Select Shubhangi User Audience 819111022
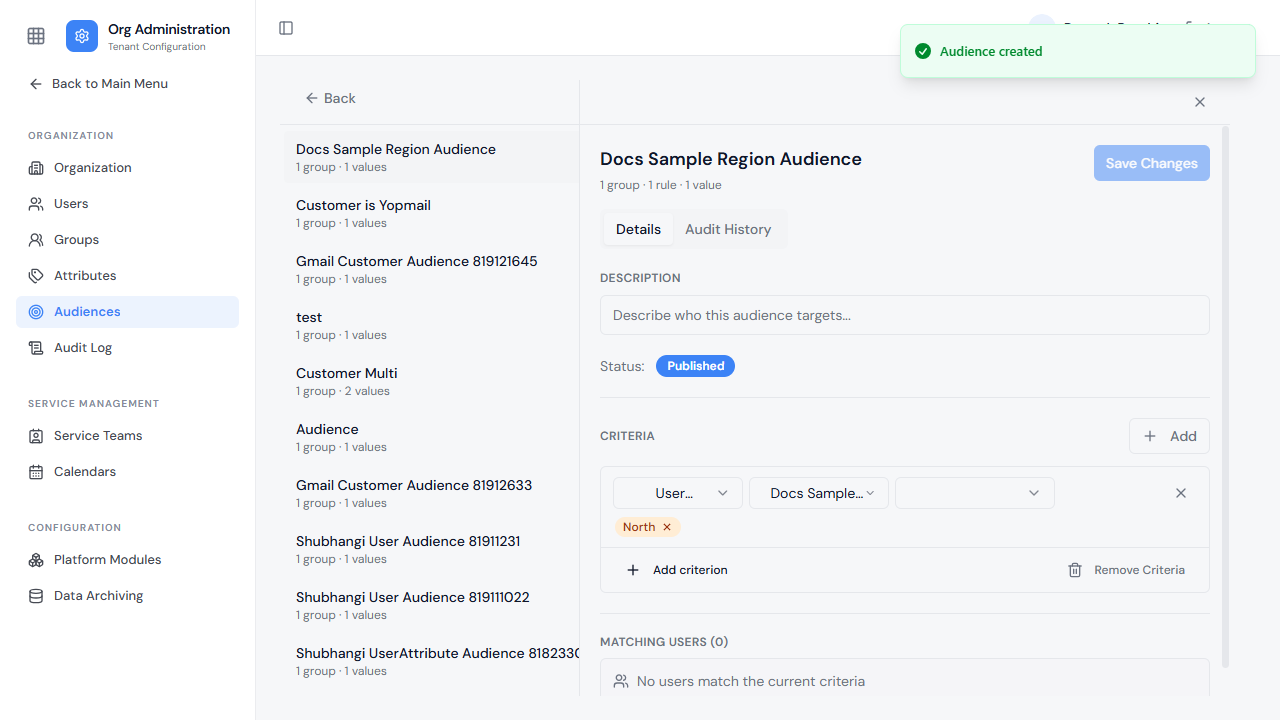 [x=432, y=606]
